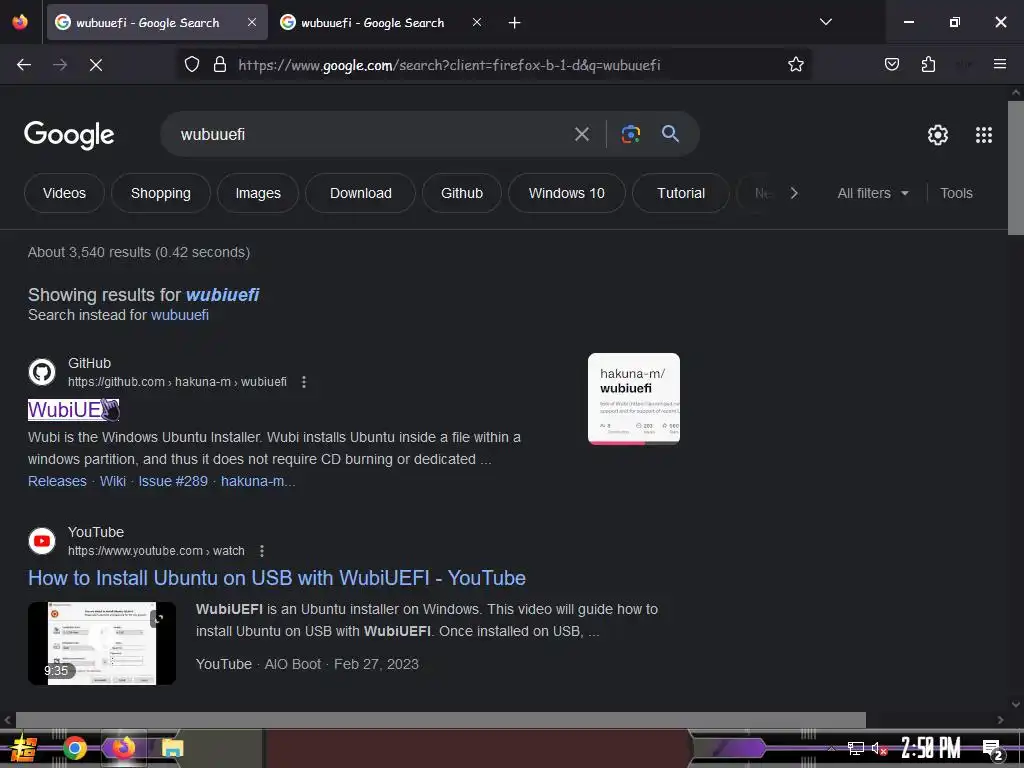The width and height of the screenshot is (1024, 768).
Task: Search by image with Google Lens icon
Action: (x=630, y=135)
